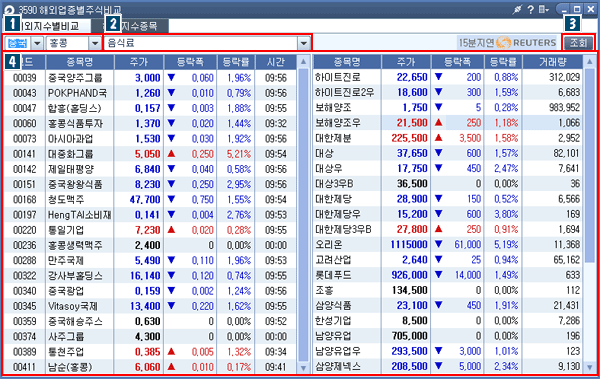The height and width of the screenshot is (379, 600).
Task: Click 롯데푸드 price 926,000
Action: point(409,275)
